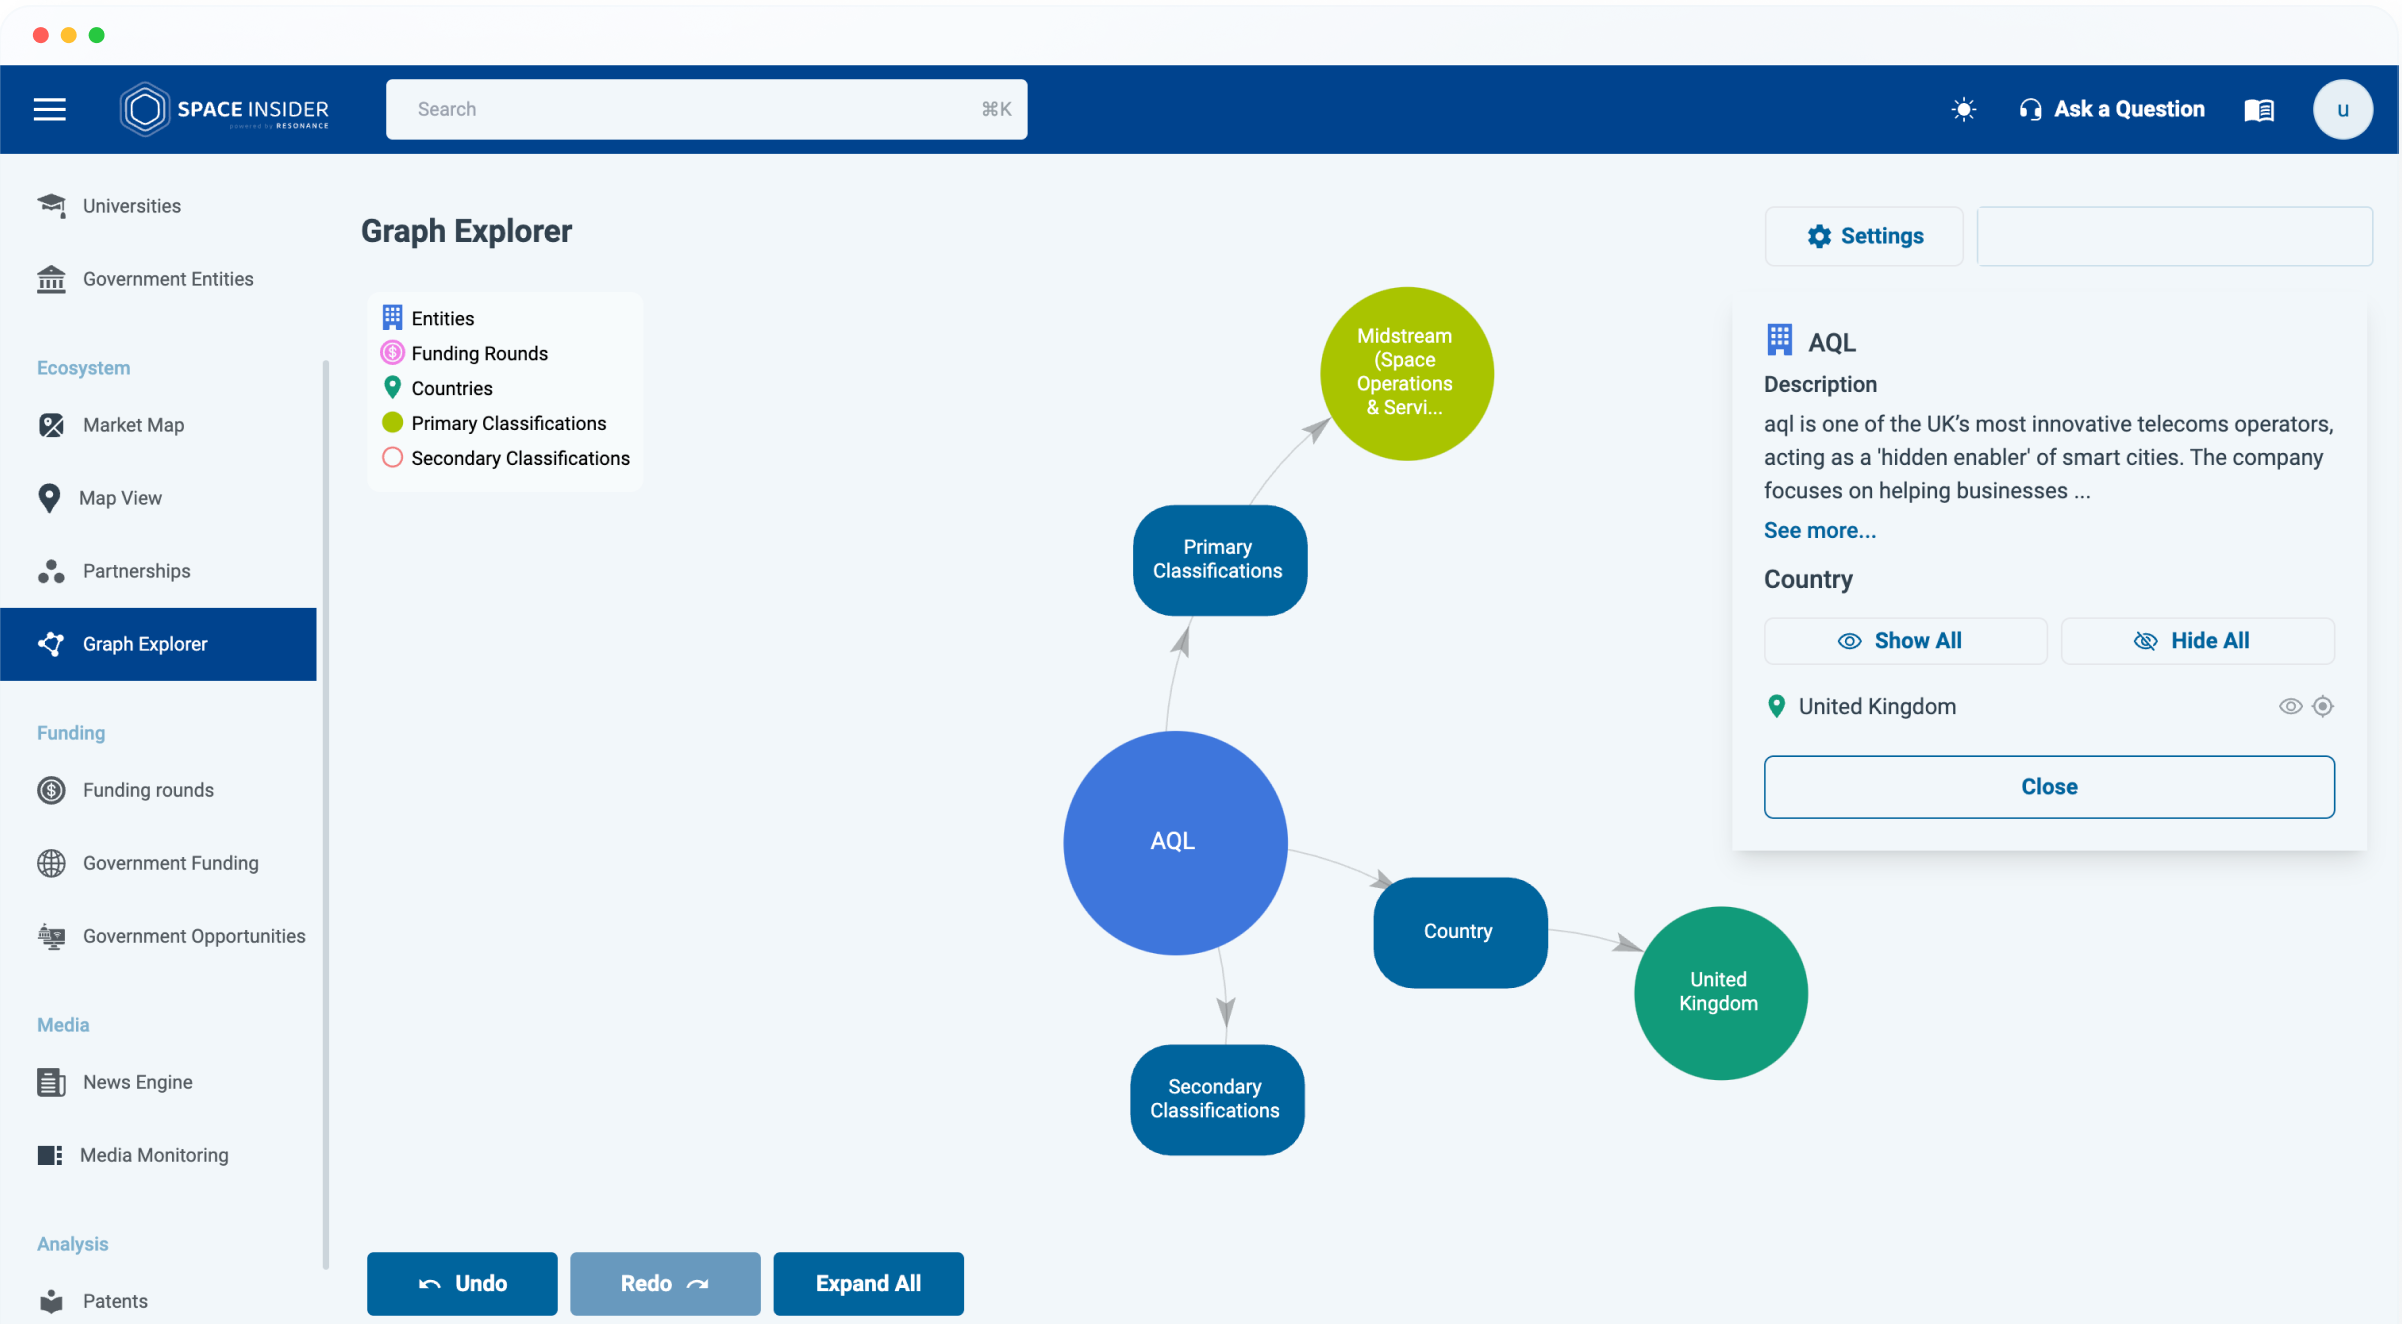Screen dimensions: 2402x1324
Task: Go to Market Map page
Action: 158,425
